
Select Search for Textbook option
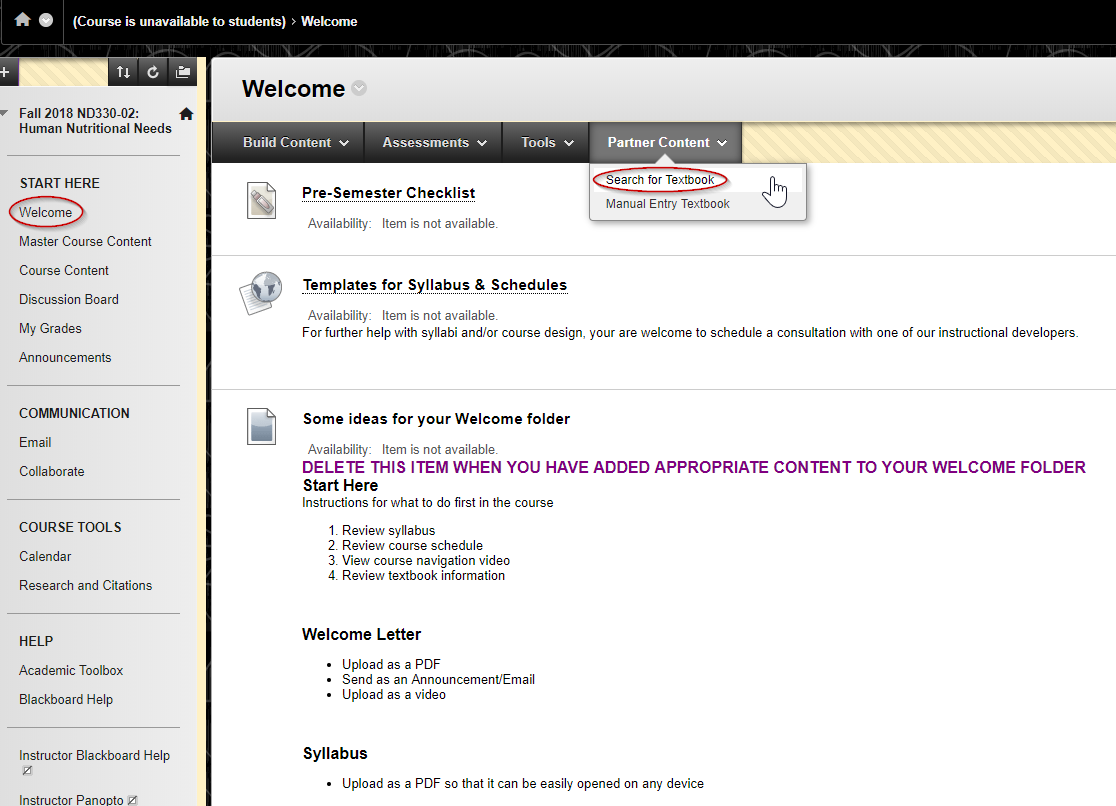tap(660, 180)
